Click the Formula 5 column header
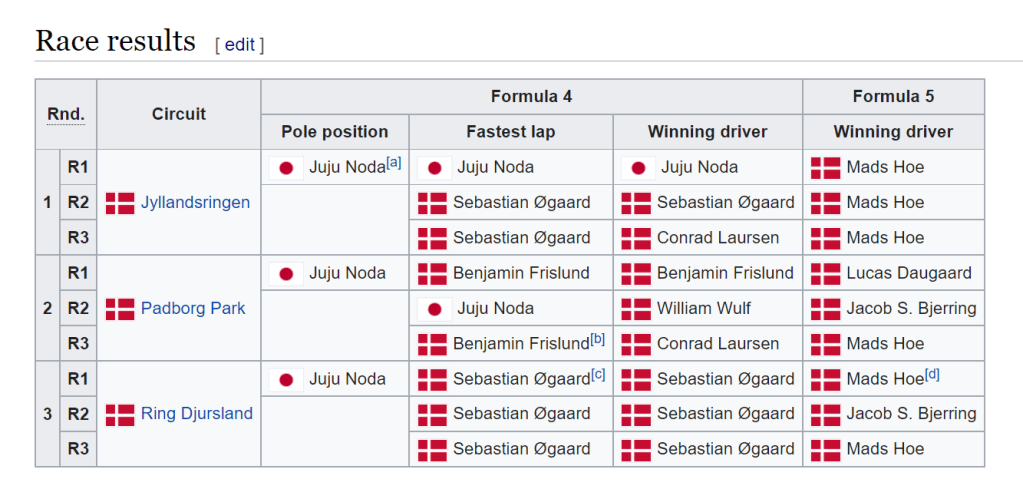 click(893, 97)
